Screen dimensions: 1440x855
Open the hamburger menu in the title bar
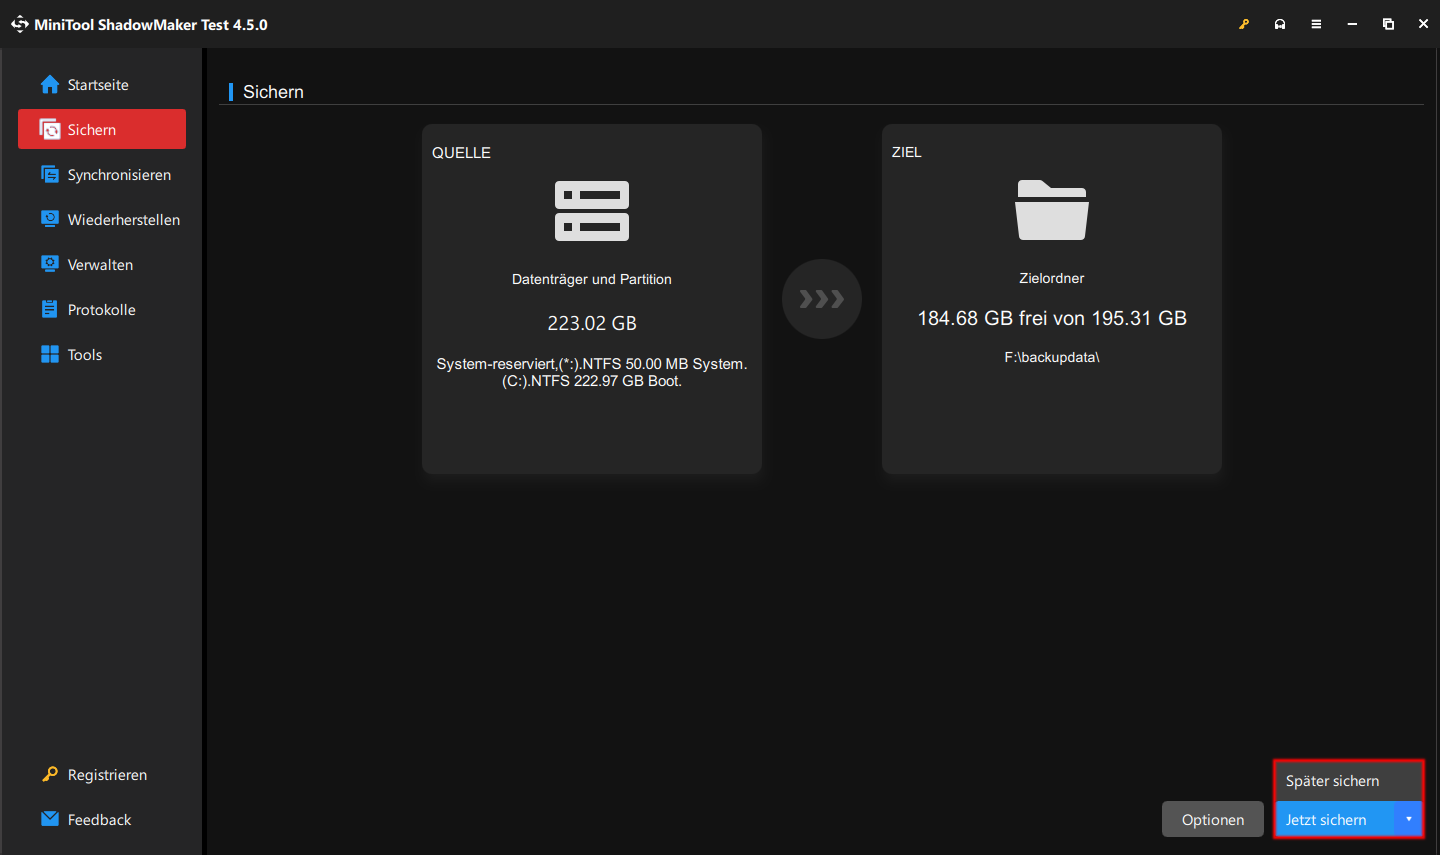tap(1316, 24)
